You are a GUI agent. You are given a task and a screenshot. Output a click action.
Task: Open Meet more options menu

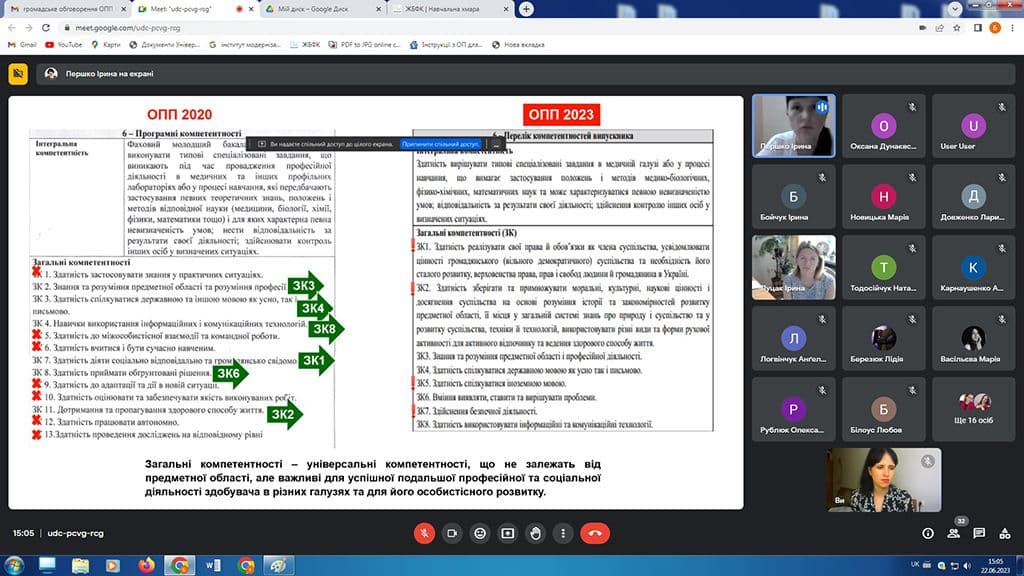click(x=563, y=534)
